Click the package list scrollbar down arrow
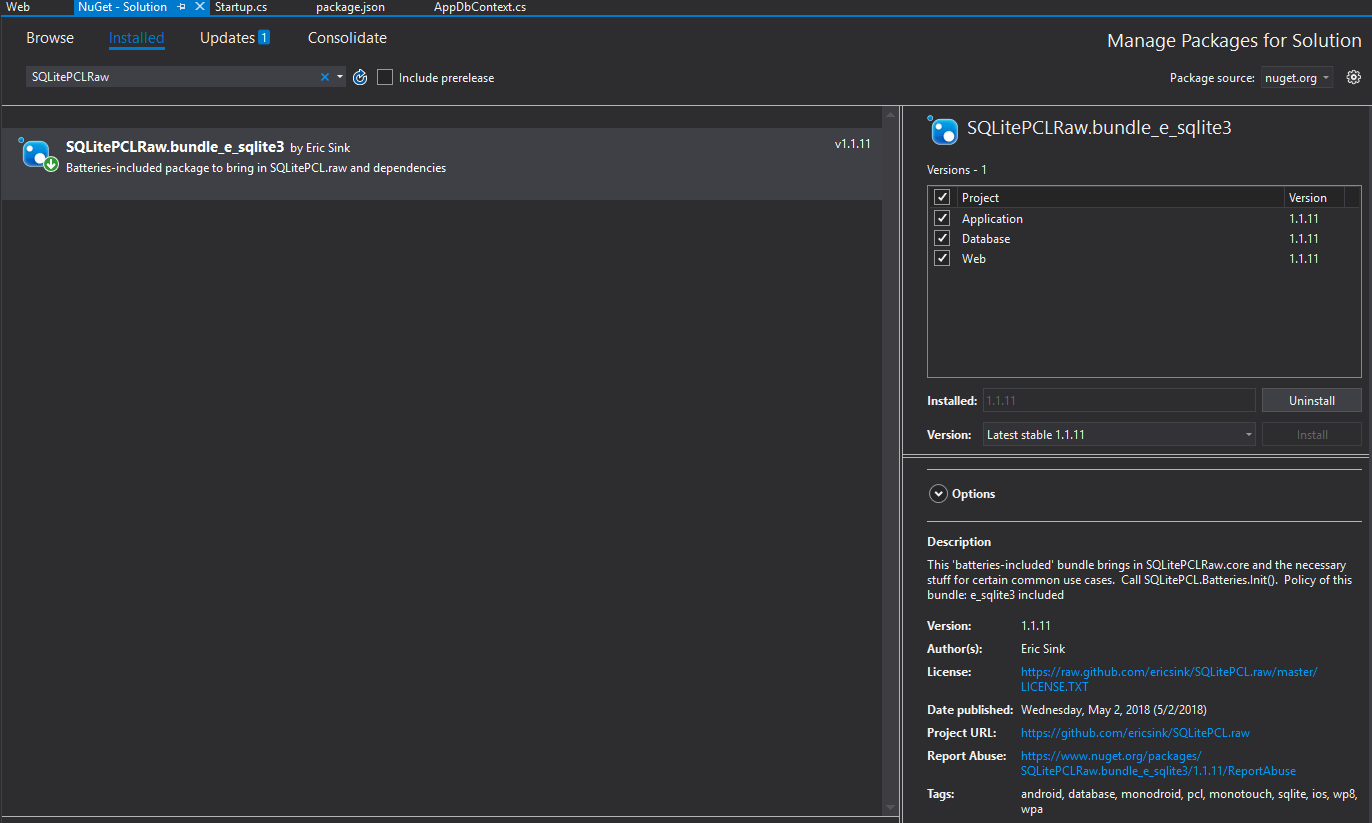Screen dimensions: 1372x823 (890, 807)
